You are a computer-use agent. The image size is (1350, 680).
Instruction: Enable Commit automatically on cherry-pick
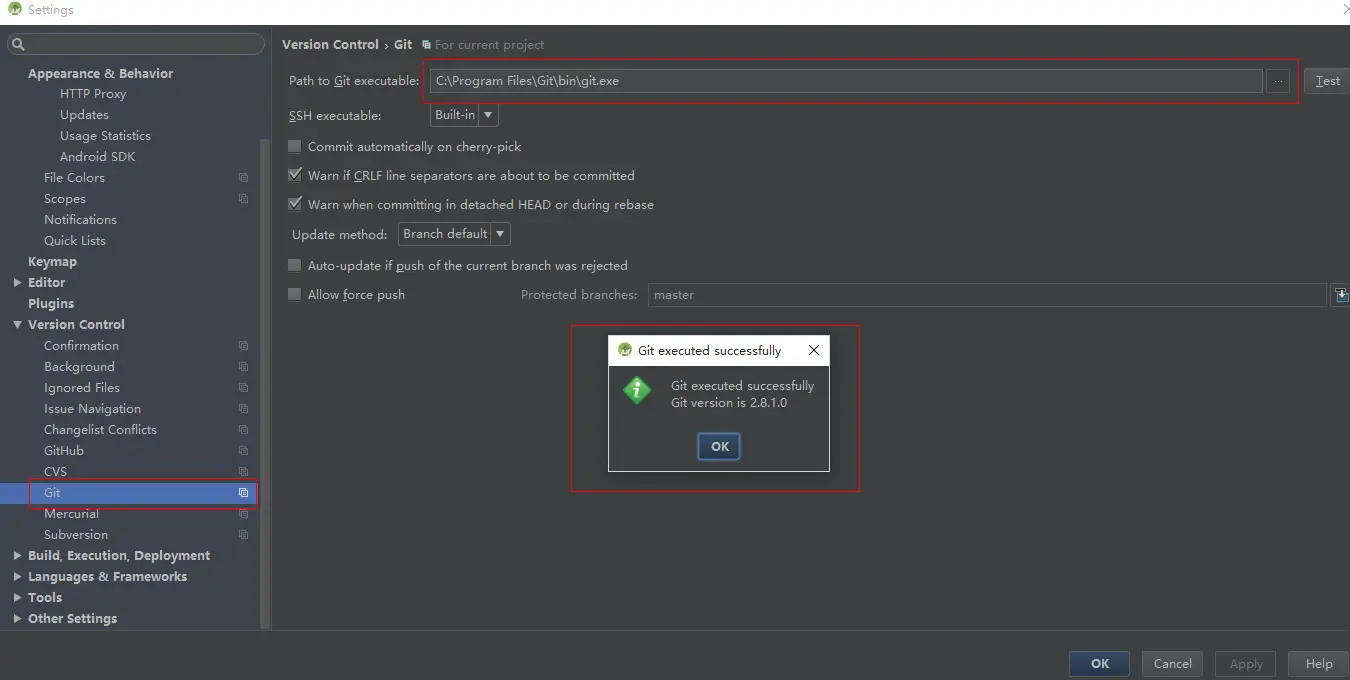pos(295,146)
